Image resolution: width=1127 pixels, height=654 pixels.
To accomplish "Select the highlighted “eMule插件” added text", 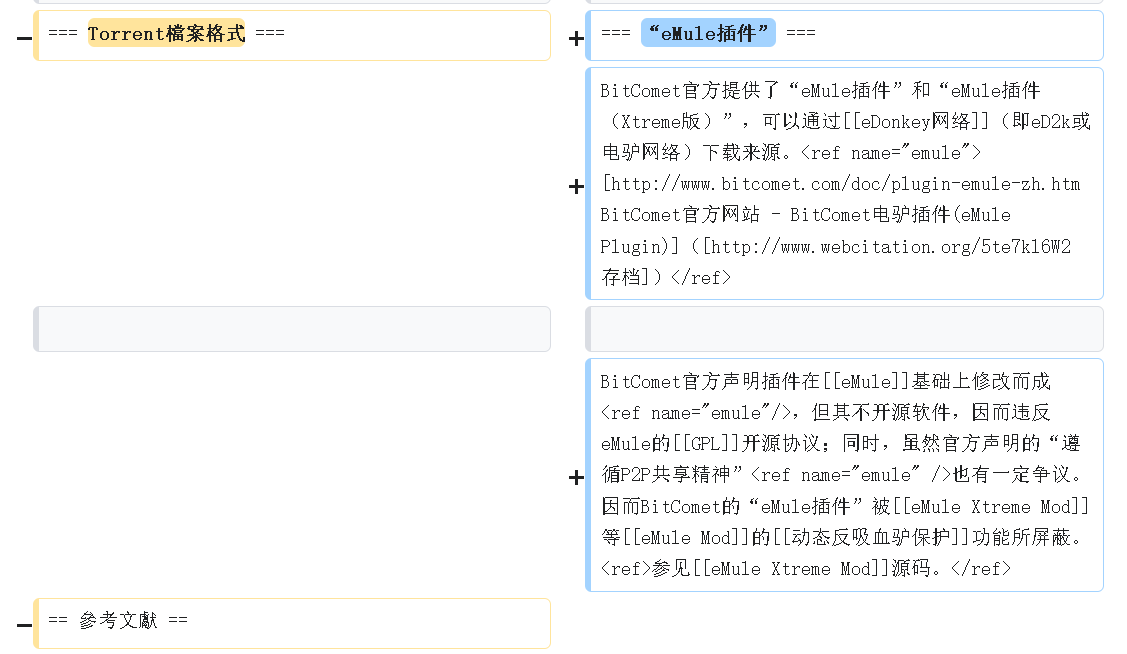I will click(708, 33).
